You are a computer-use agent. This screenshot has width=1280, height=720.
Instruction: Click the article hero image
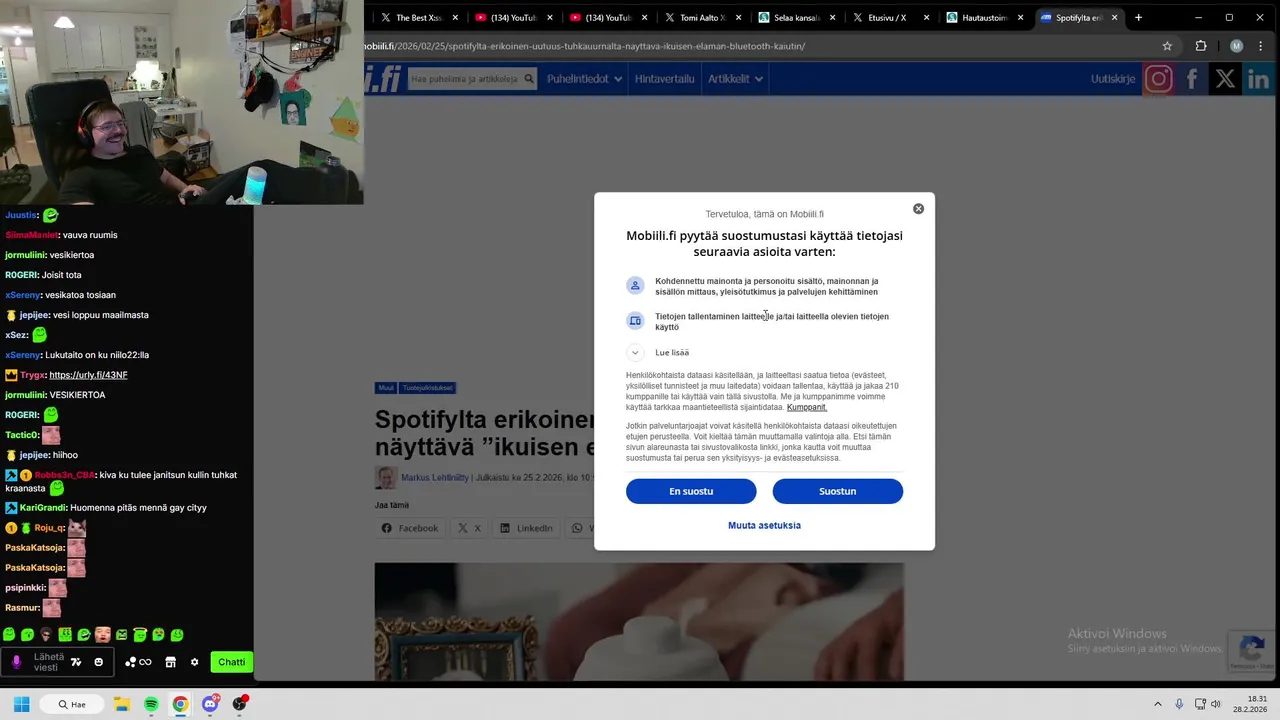tap(639, 621)
